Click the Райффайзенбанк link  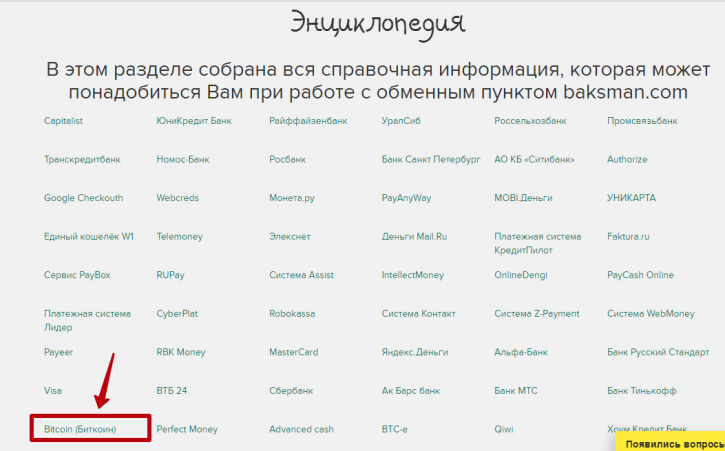(308, 121)
